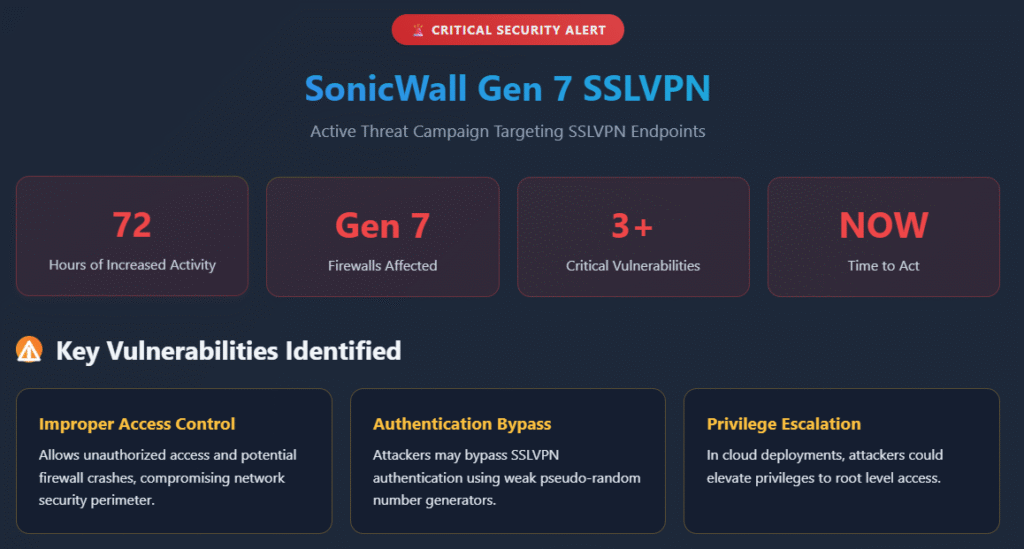1024x549 pixels.
Task: Click the Active Threat Campaign subtitle text
Action: [x=507, y=131]
